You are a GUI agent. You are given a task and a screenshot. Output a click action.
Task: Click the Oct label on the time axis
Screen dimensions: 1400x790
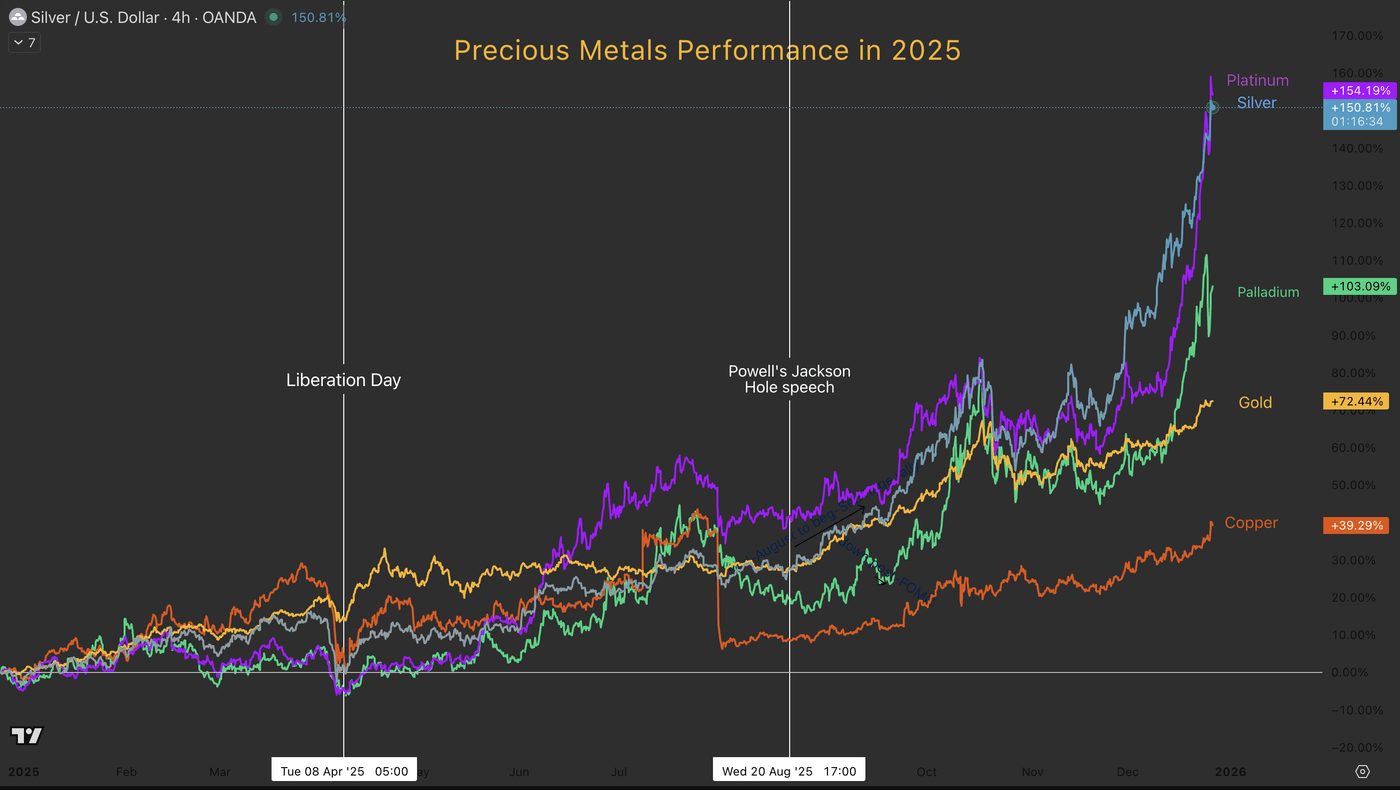(x=926, y=772)
